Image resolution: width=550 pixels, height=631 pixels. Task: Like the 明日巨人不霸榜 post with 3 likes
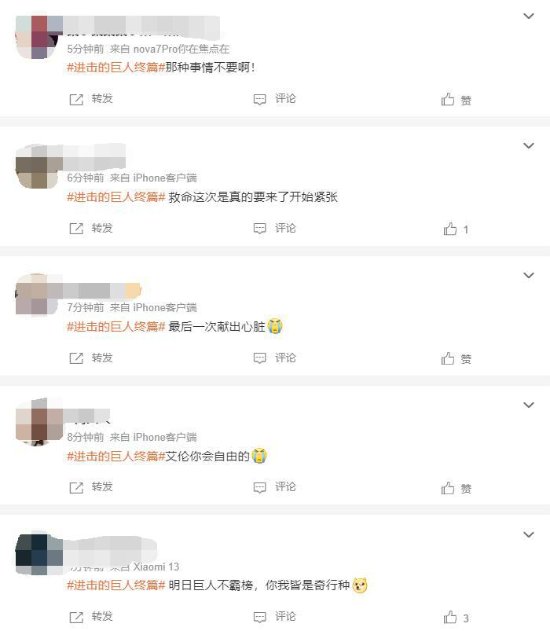(450, 617)
